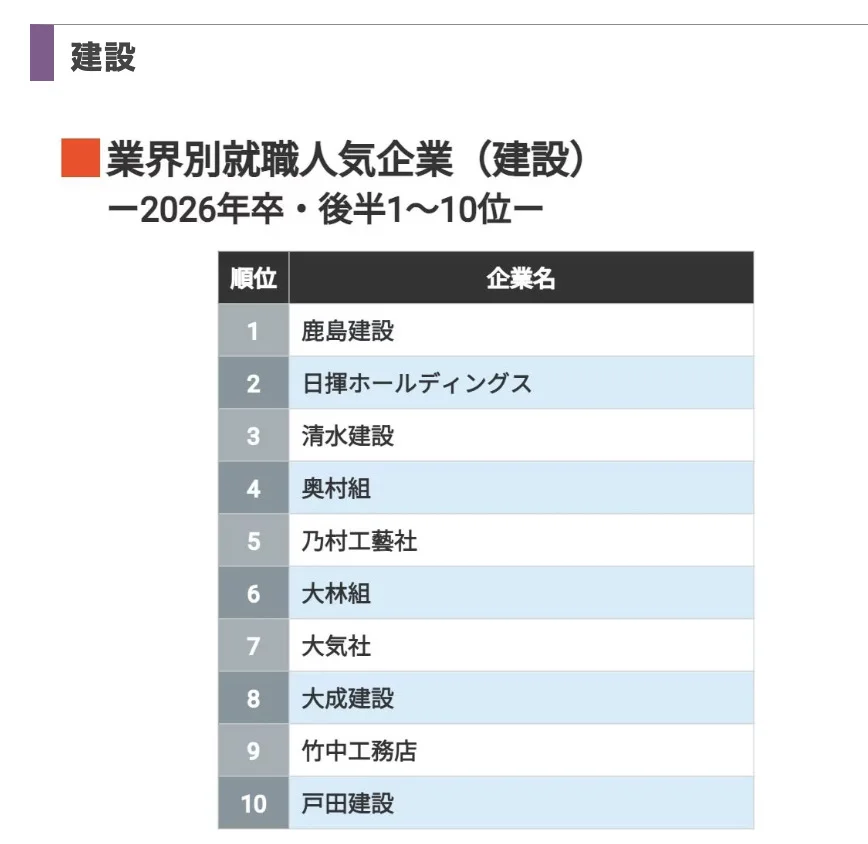
Task: Click the purple bar next to 建設 heading
Action: [x=42, y=53]
